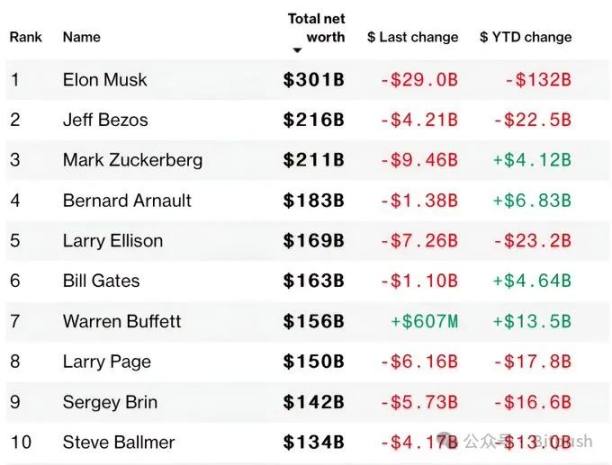The image size is (612, 465).
Task: Click Warren Buffett's name
Action: tap(122, 321)
